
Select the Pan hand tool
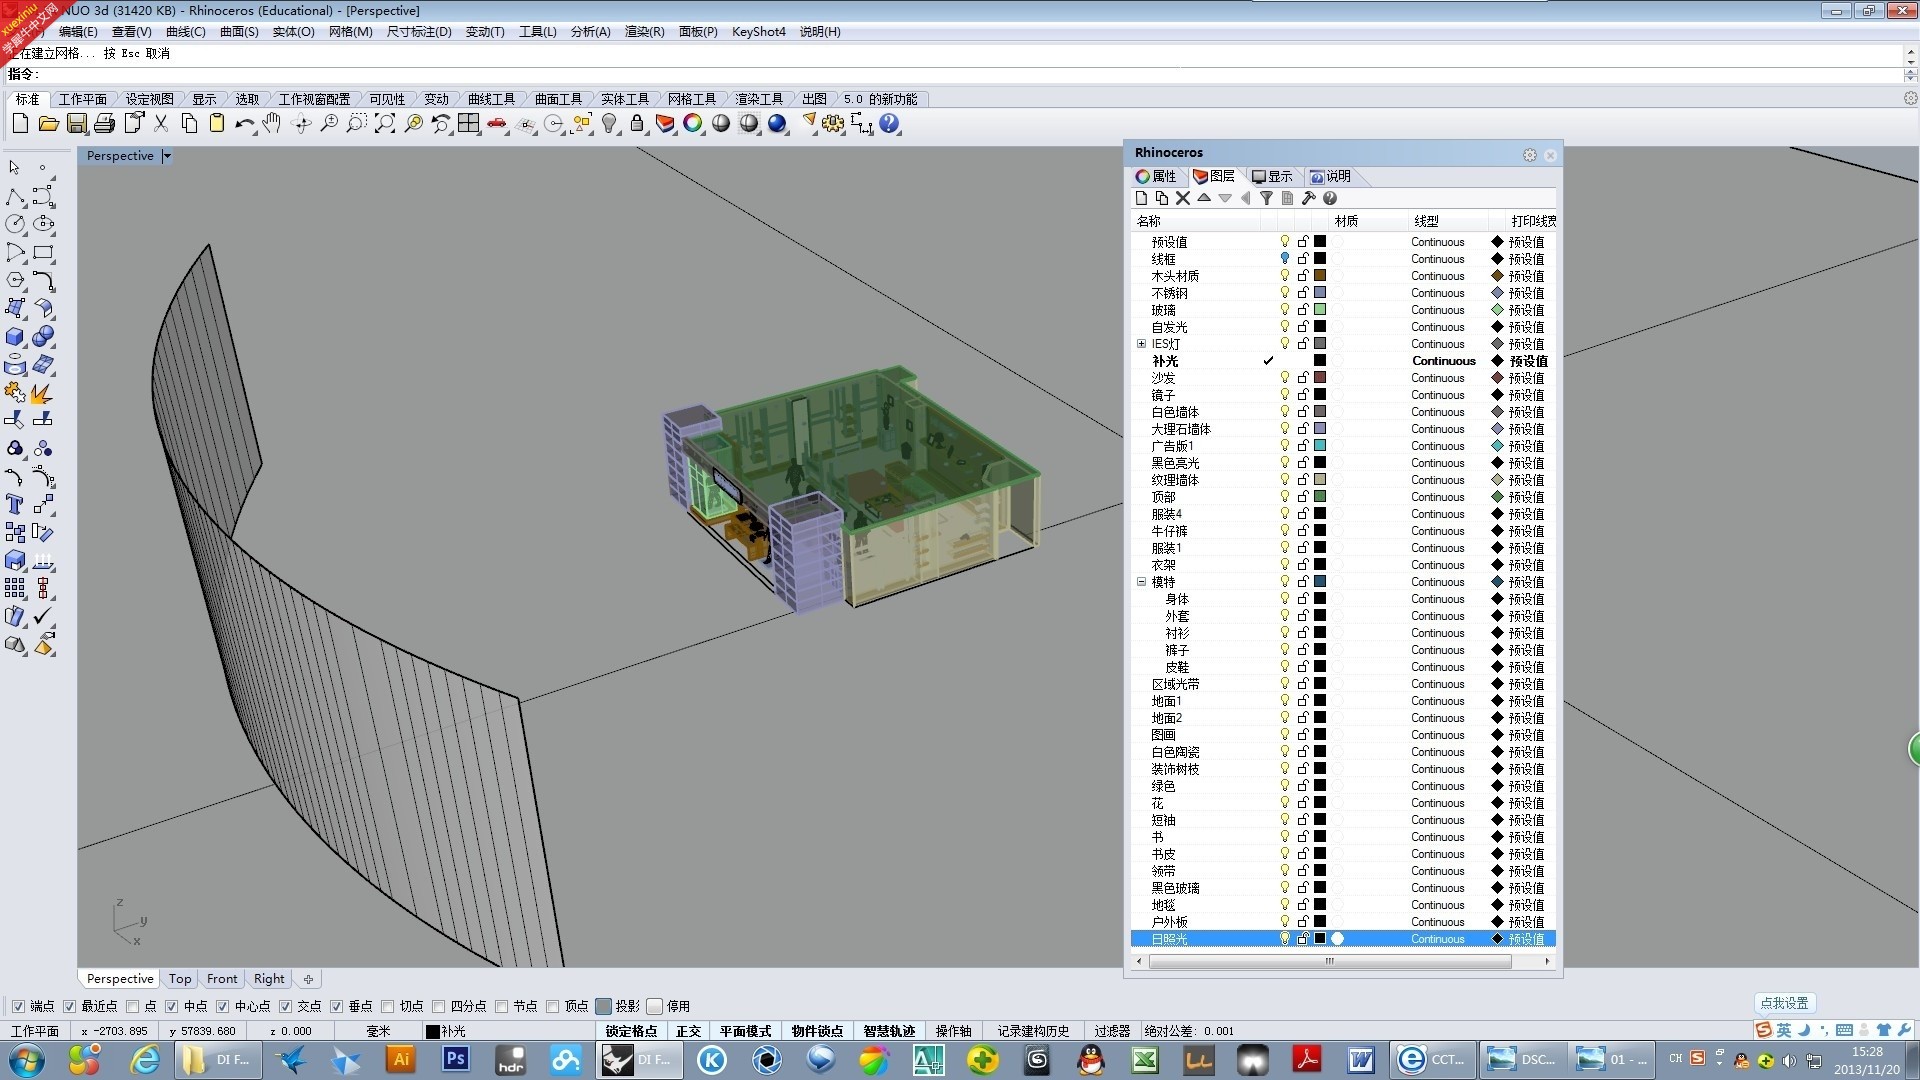click(272, 123)
